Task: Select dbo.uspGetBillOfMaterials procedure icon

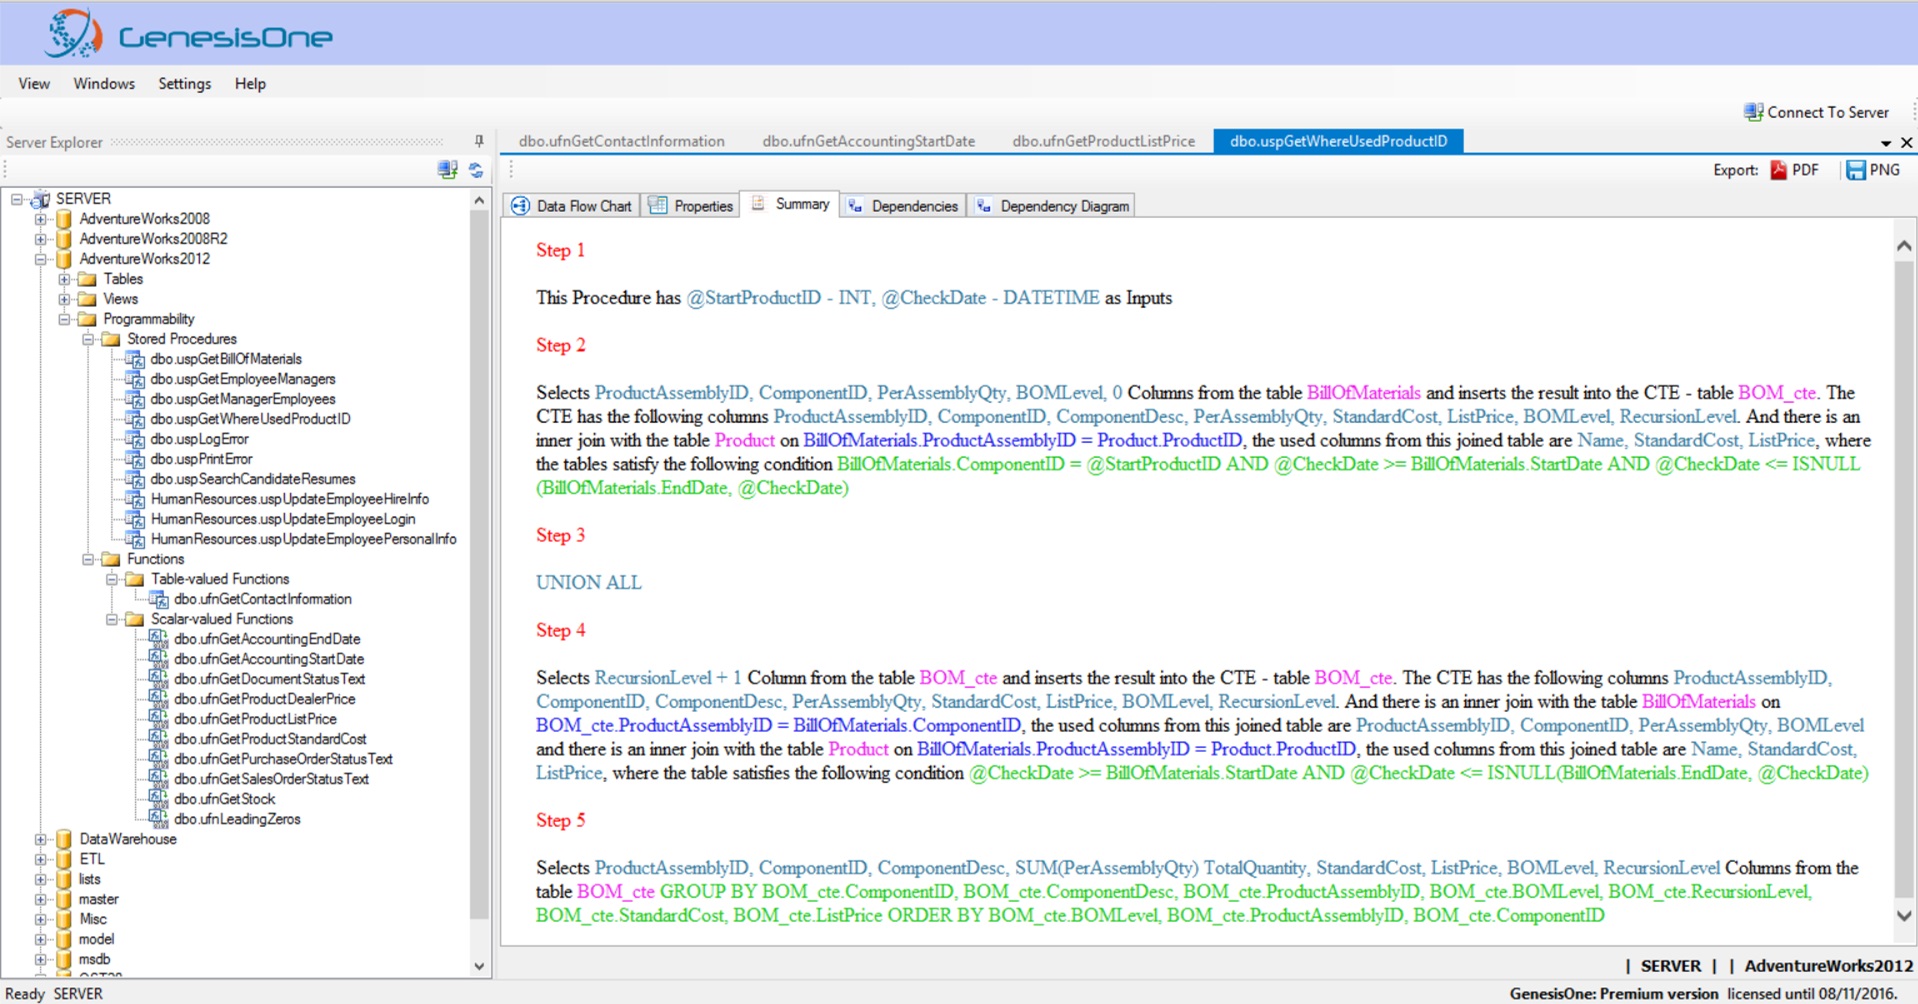Action: coord(135,359)
